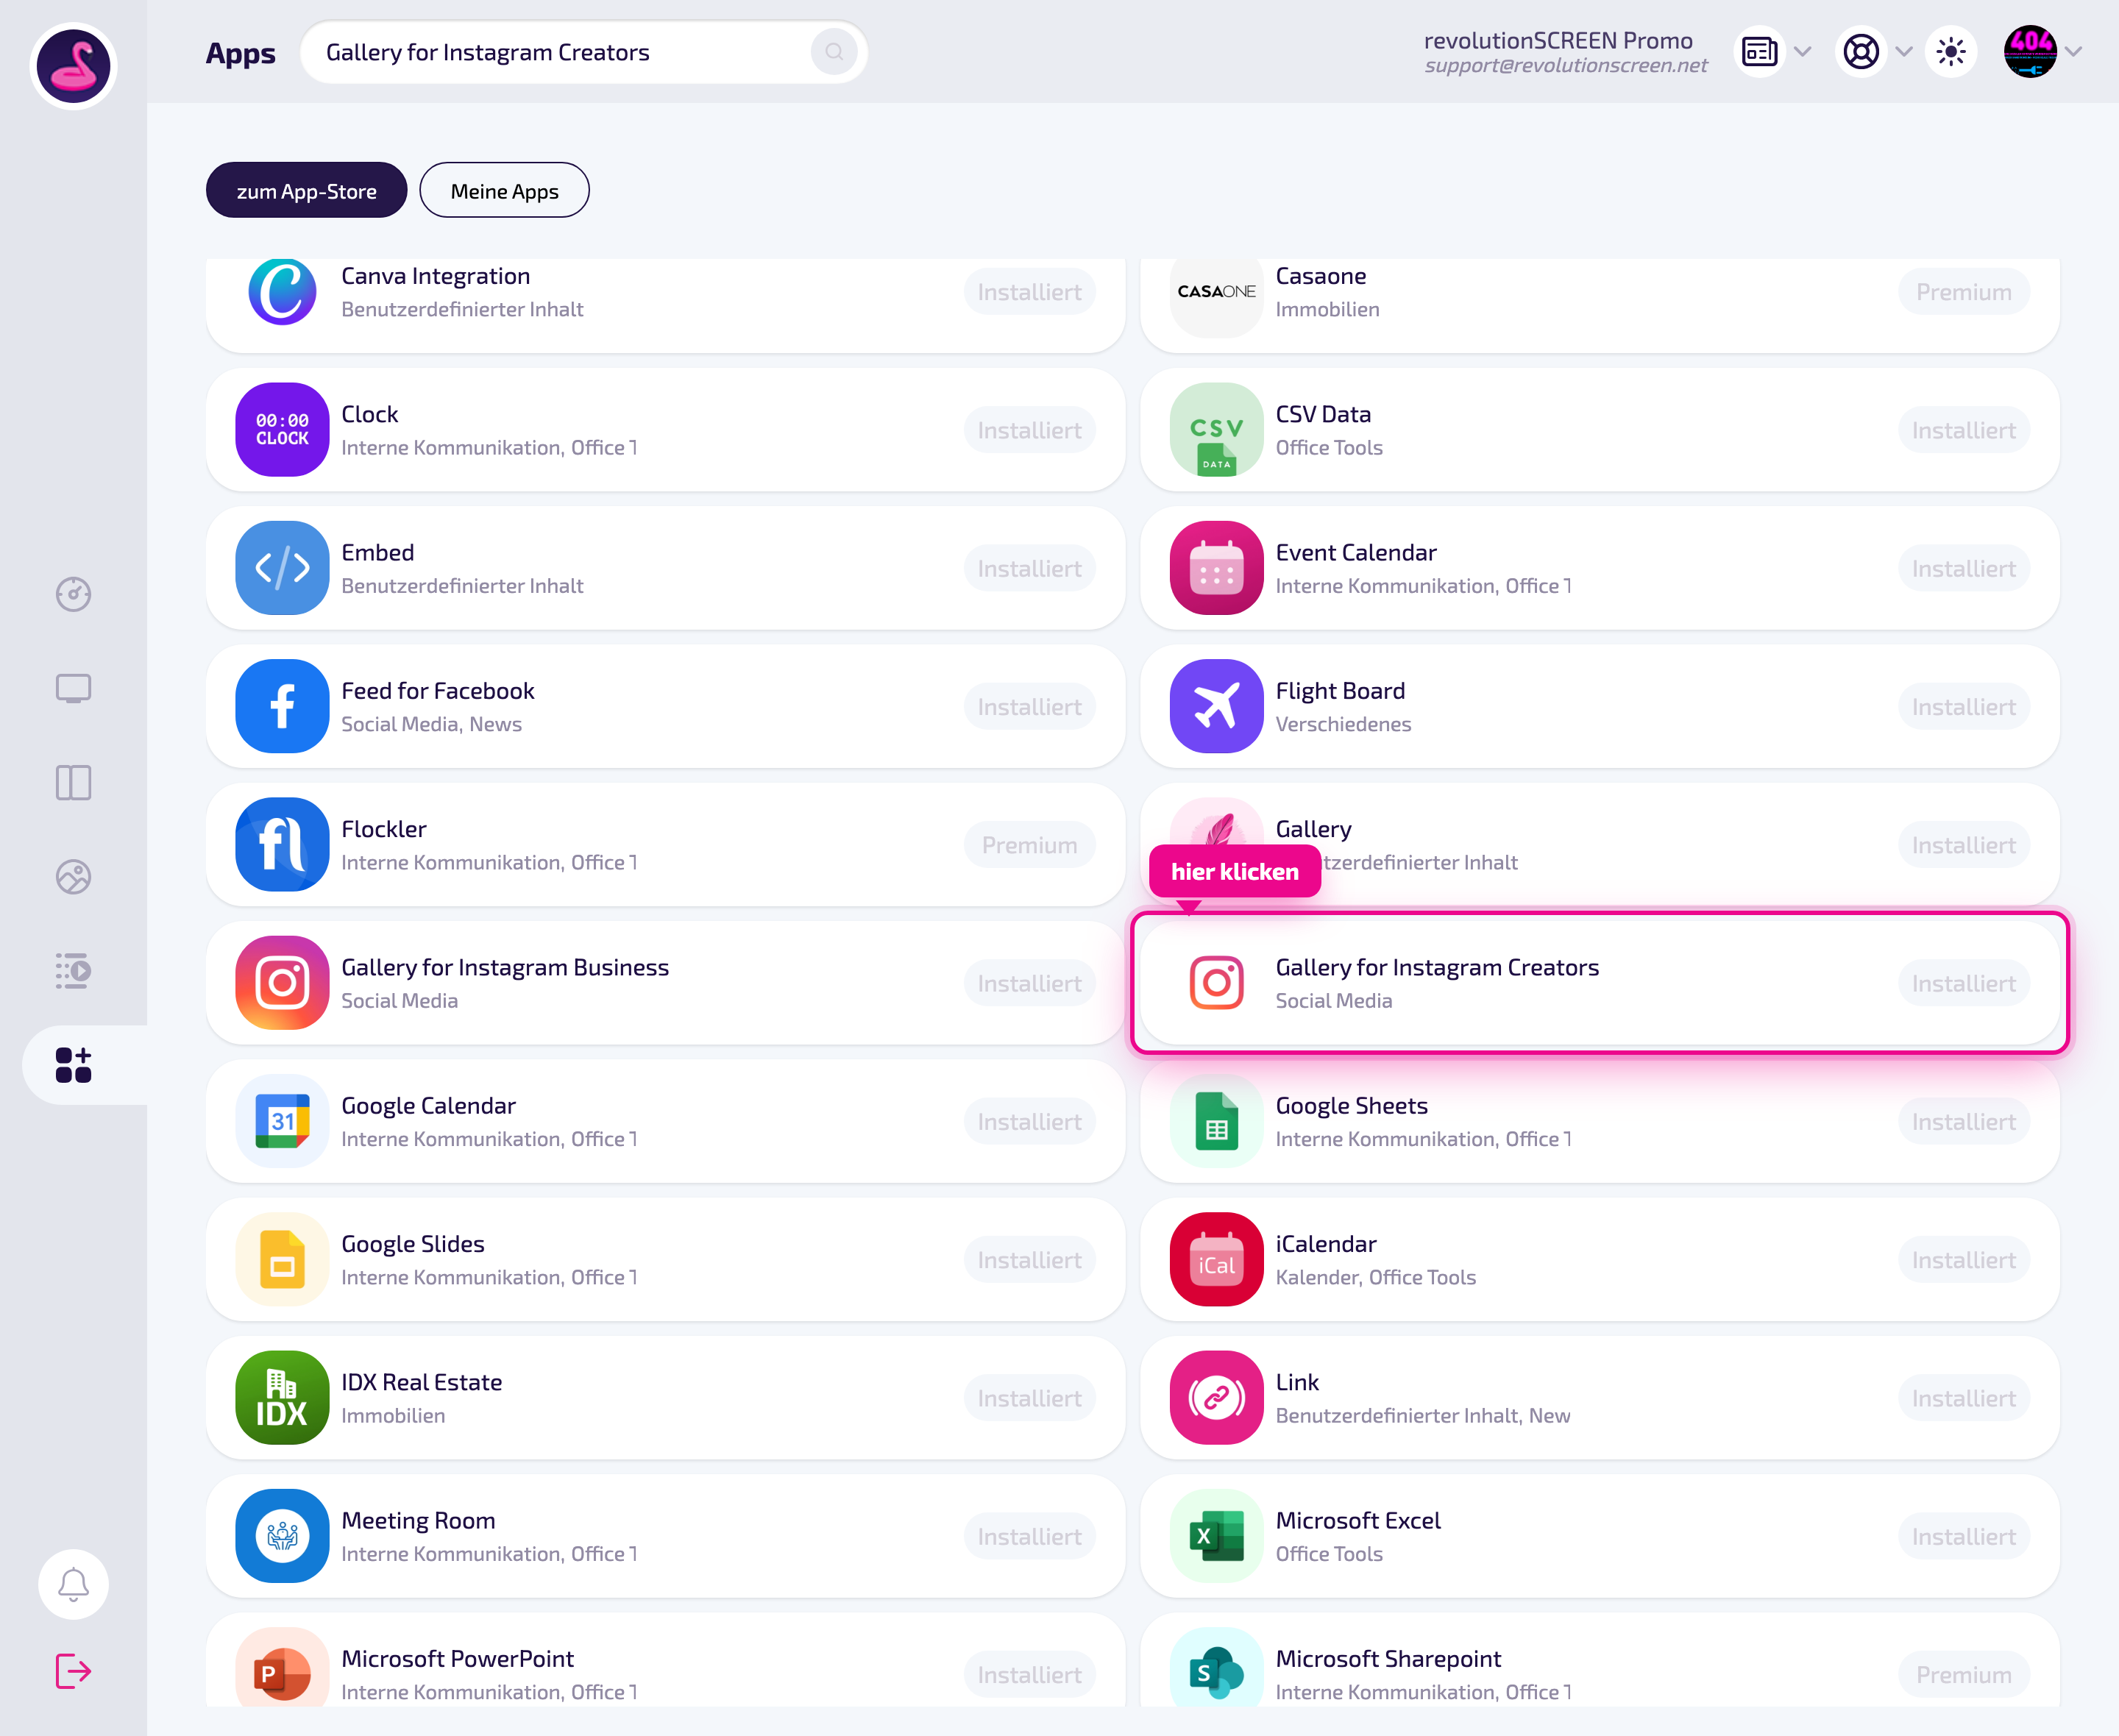2119x1736 pixels.
Task: Open the notifications bell icon
Action: click(x=73, y=1584)
